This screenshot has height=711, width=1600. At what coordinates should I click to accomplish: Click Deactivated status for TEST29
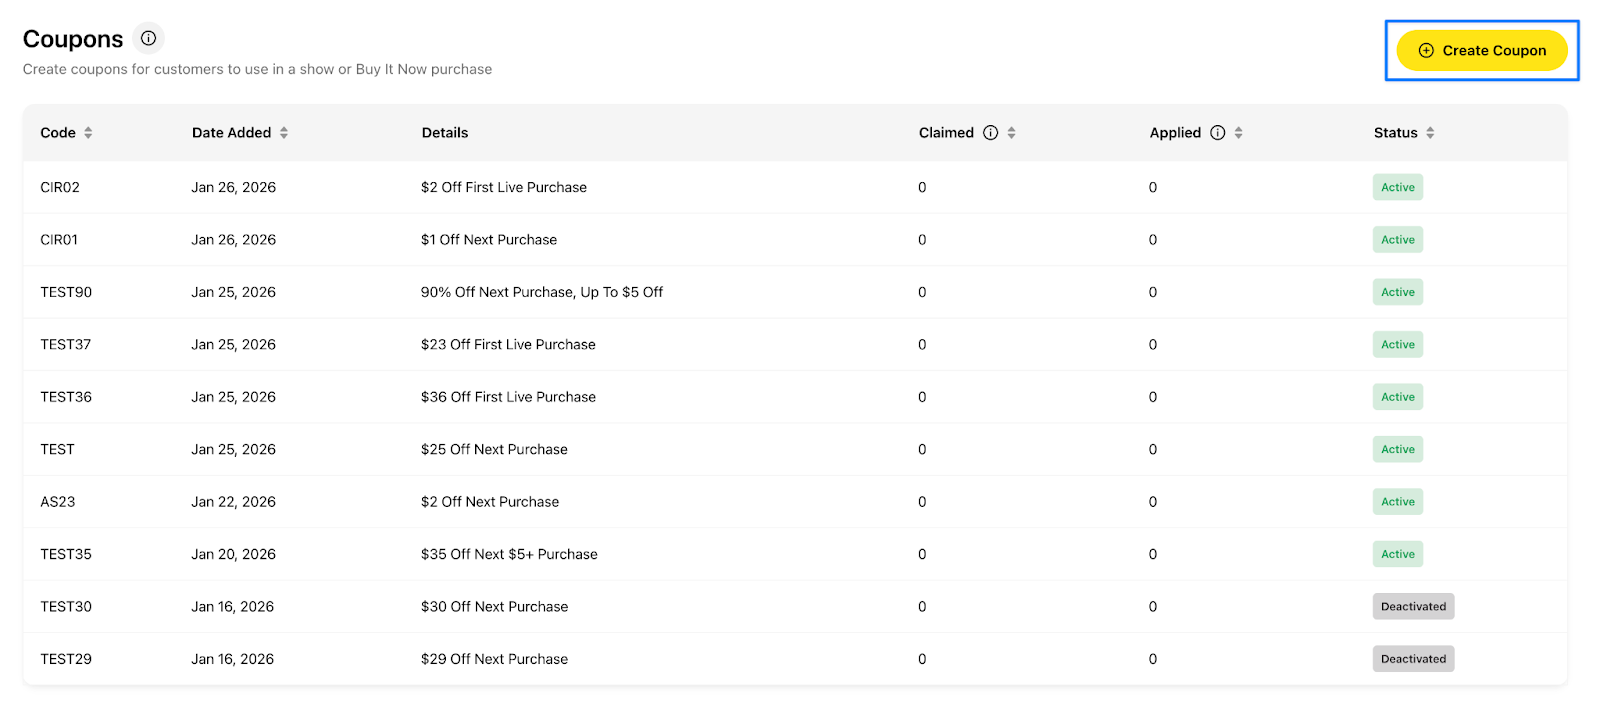coord(1412,659)
